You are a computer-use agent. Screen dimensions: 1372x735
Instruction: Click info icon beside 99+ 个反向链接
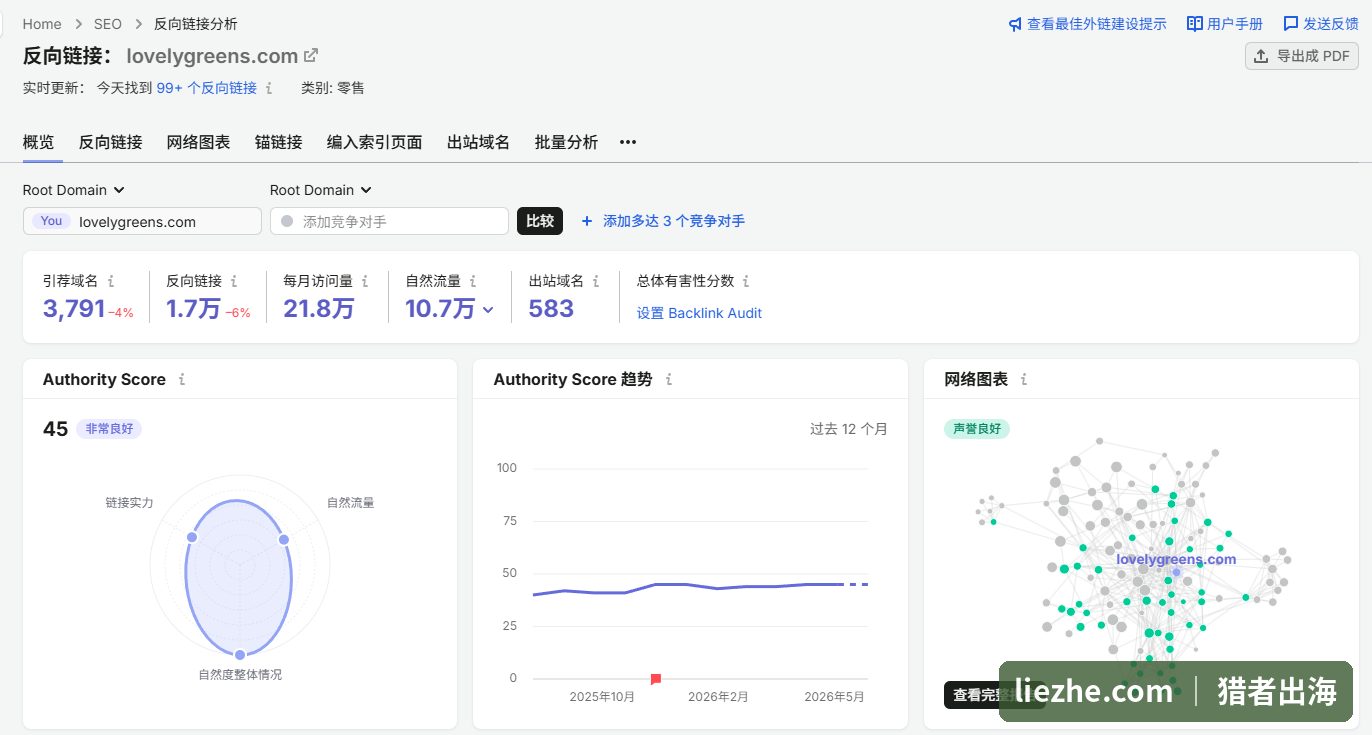[x=269, y=88]
